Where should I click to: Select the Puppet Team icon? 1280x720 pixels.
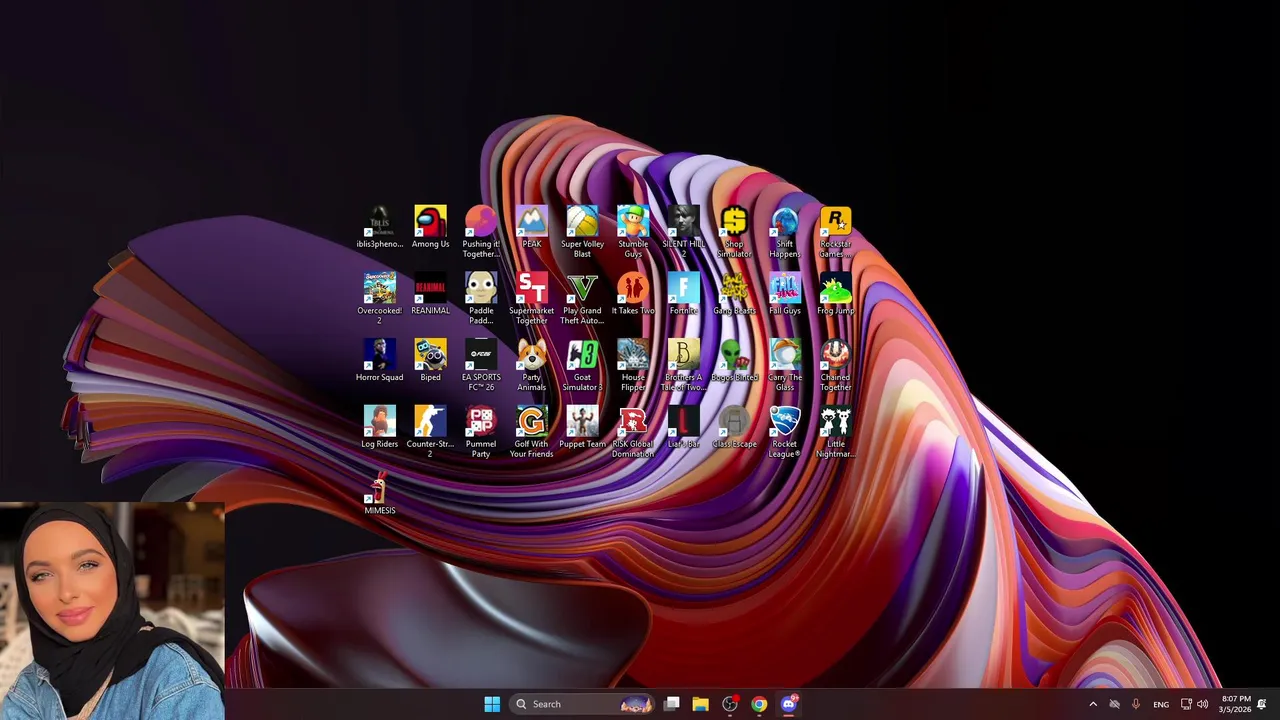pyautogui.click(x=582, y=427)
